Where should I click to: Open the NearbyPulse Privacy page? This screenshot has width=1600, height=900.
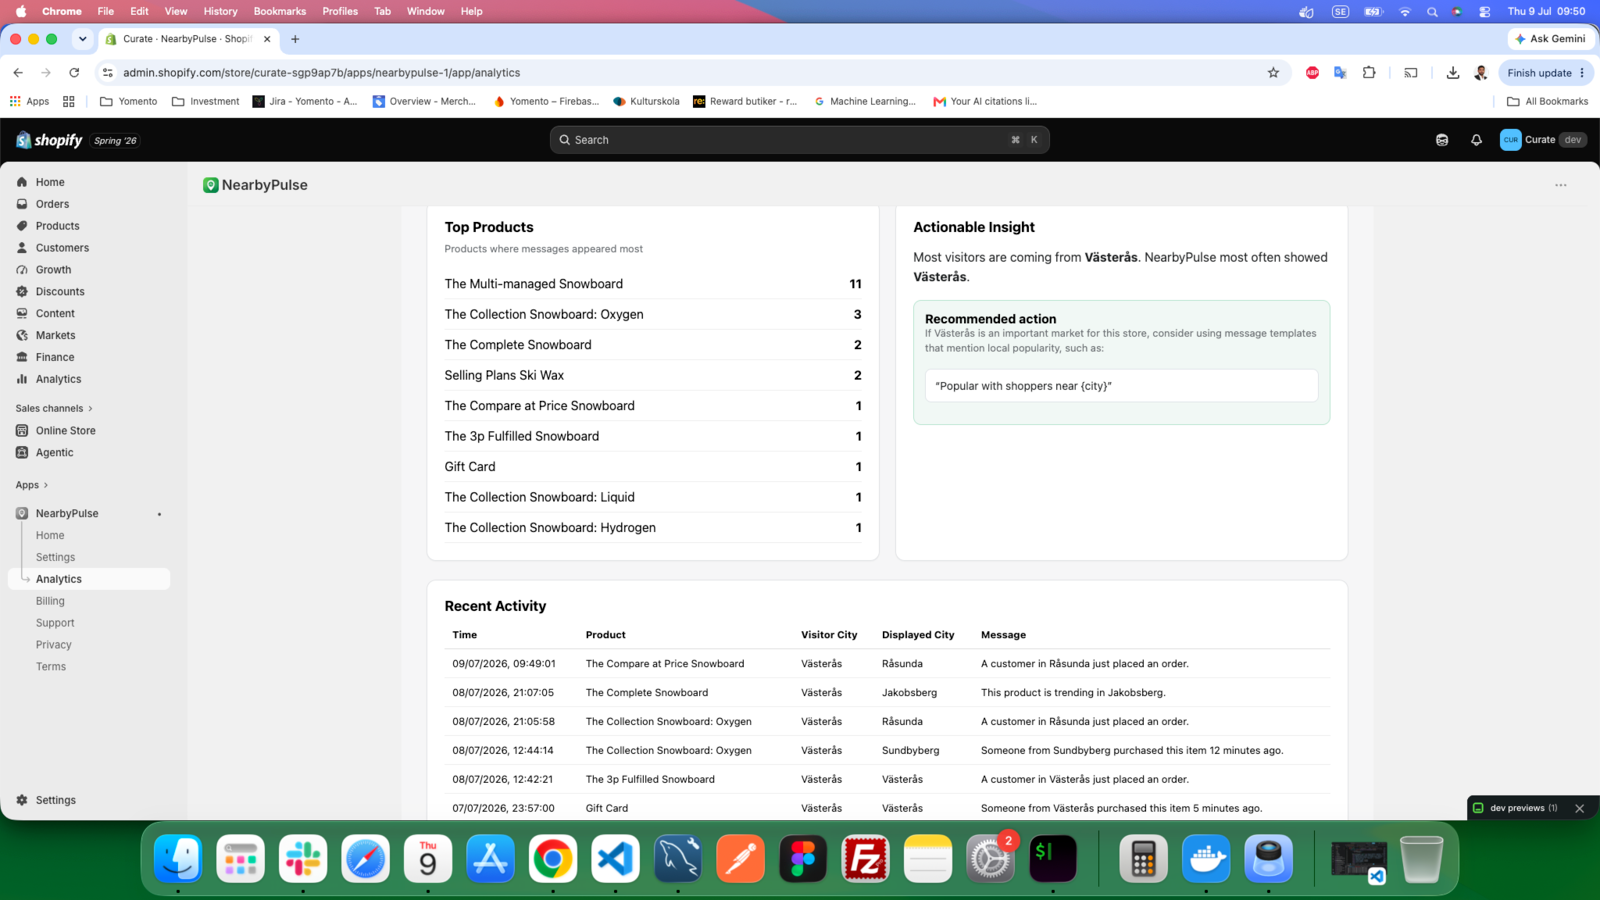pos(54,645)
